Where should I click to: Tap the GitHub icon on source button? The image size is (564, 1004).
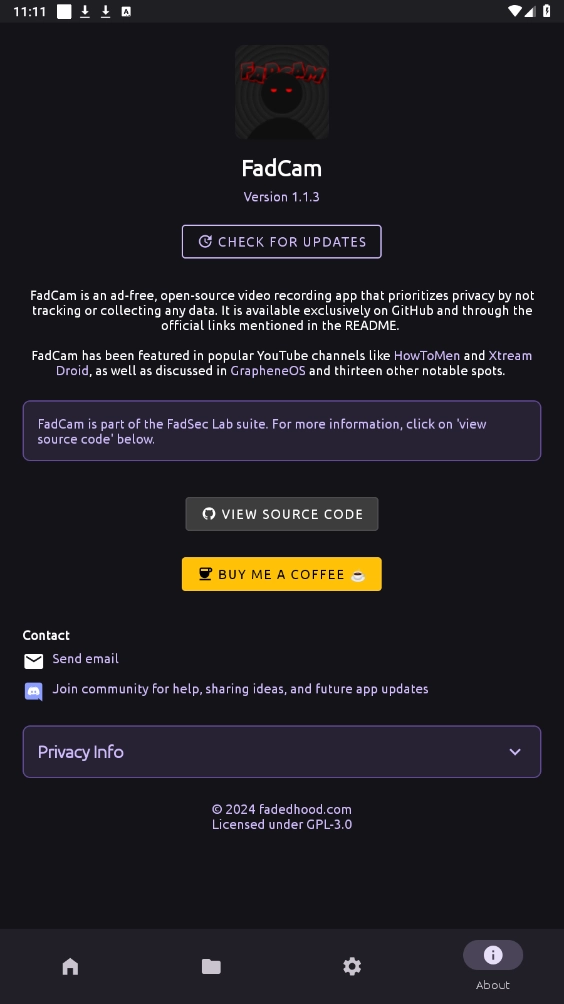coord(209,514)
